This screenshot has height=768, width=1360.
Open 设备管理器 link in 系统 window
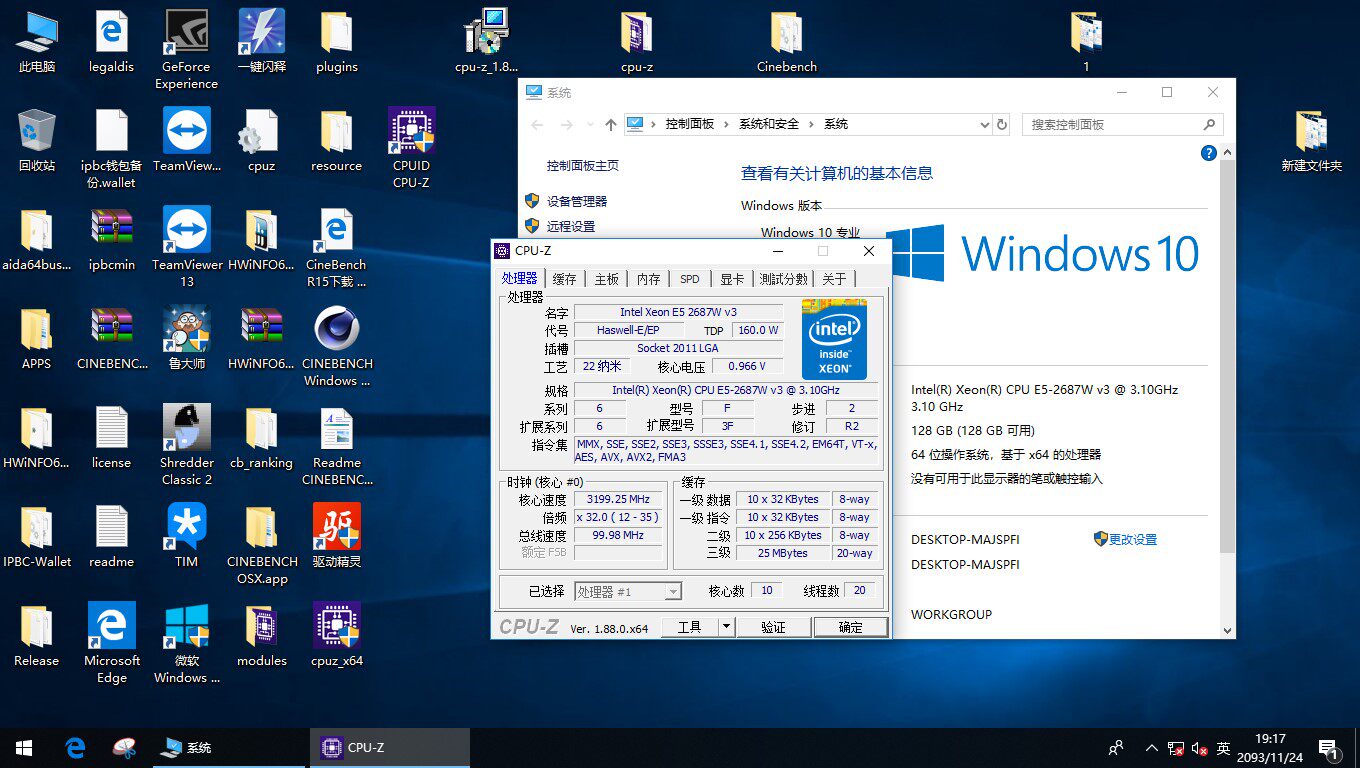click(577, 201)
